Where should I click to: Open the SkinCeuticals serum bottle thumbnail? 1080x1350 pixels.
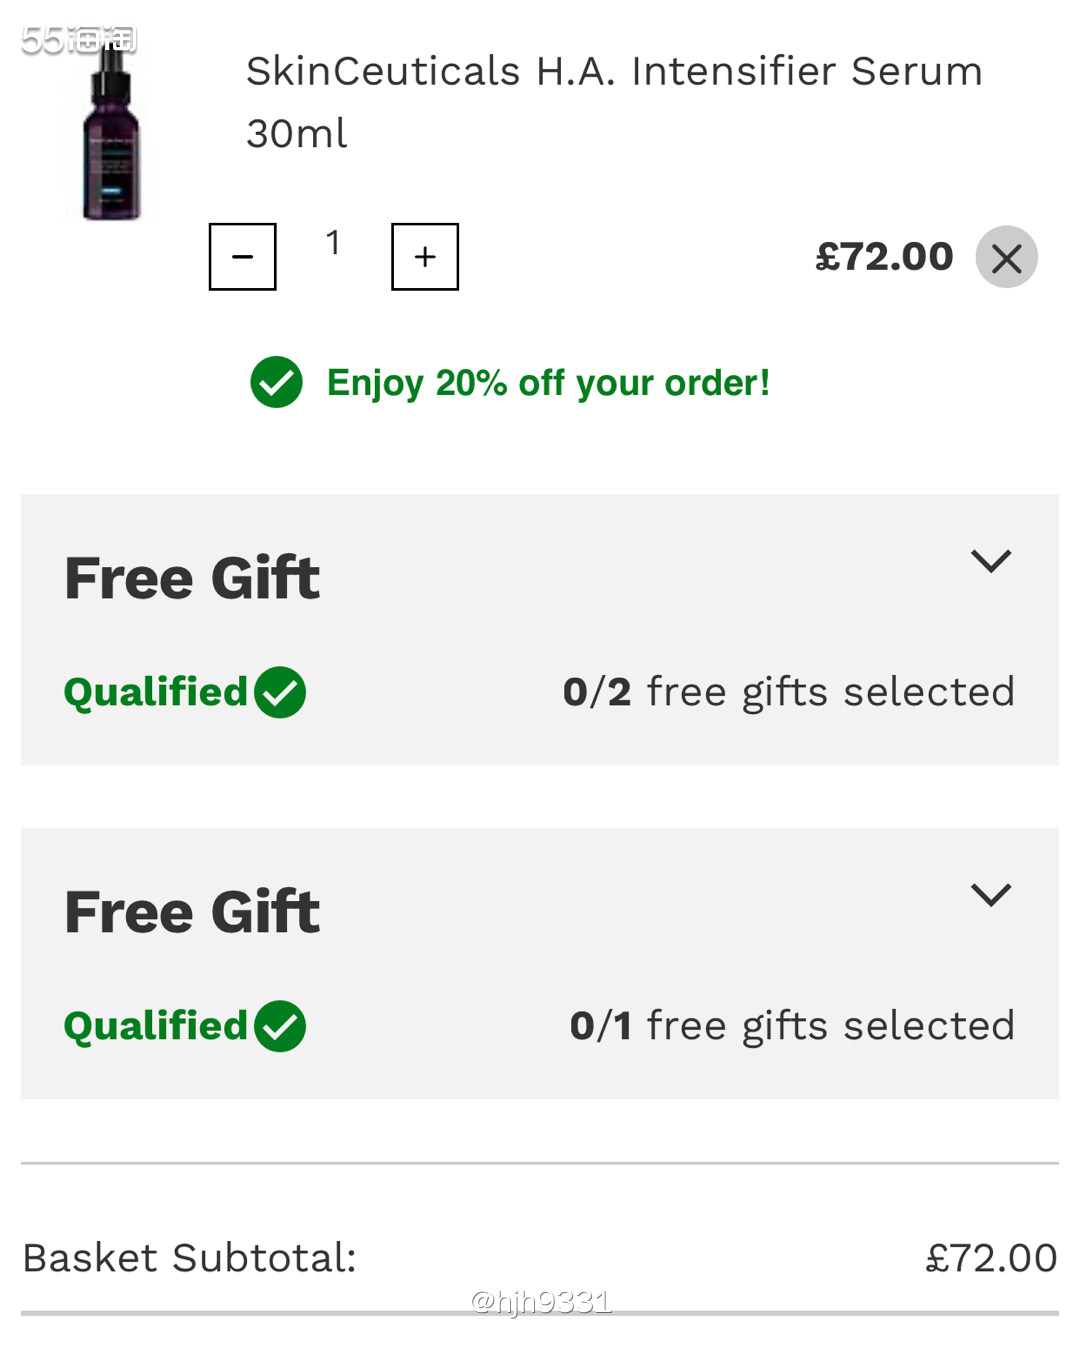click(111, 130)
